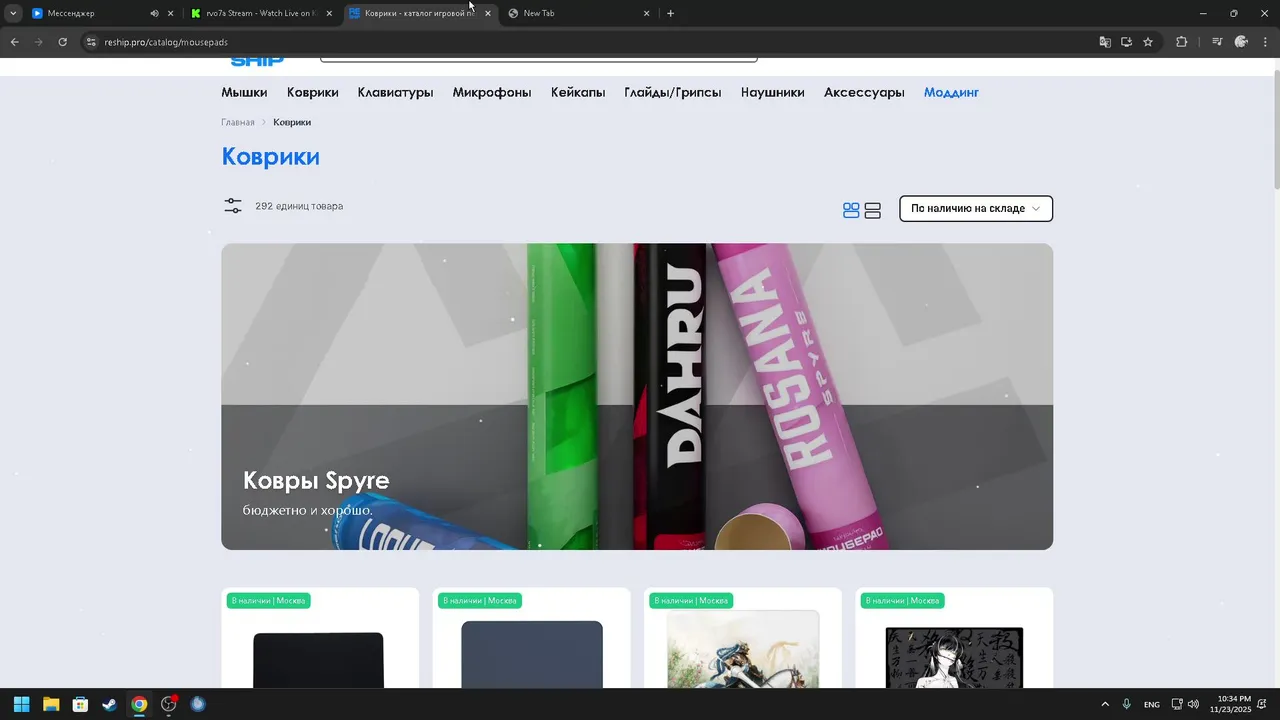The height and width of the screenshot is (720, 1280).
Task: Go forward in browser history
Action: tap(38, 42)
